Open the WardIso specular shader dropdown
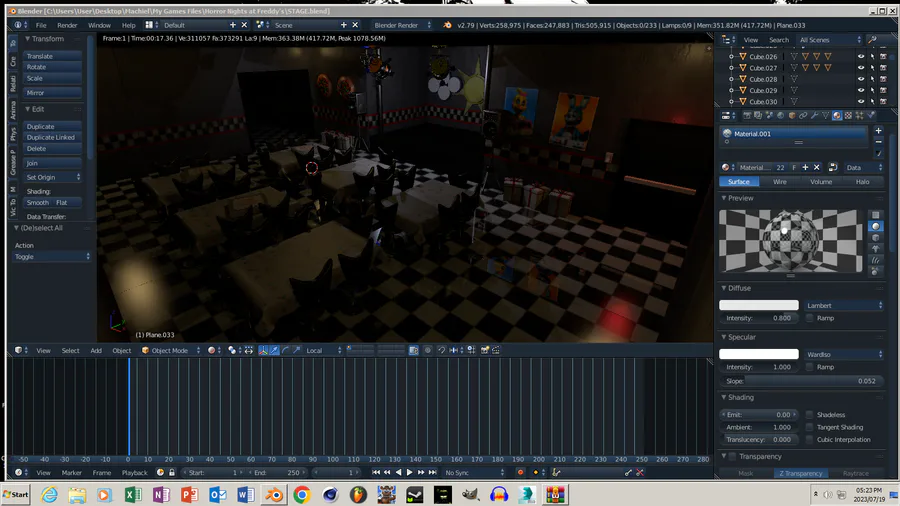This screenshot has height=506, width=900. click(x=844, y=354)
